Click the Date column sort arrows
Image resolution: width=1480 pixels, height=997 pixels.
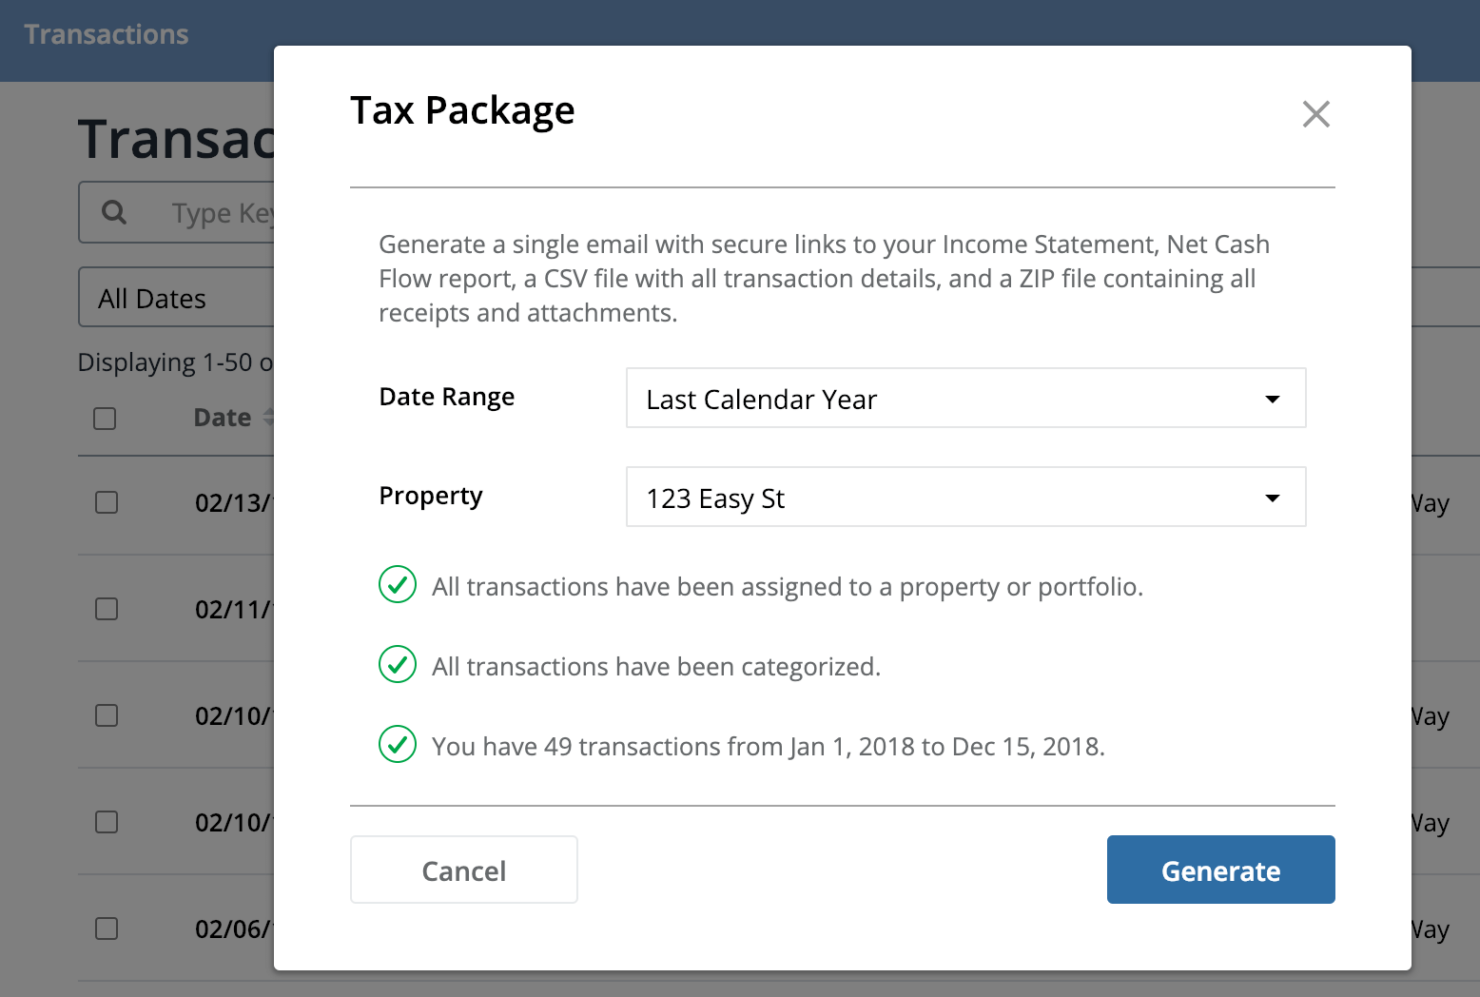[271, 417]
